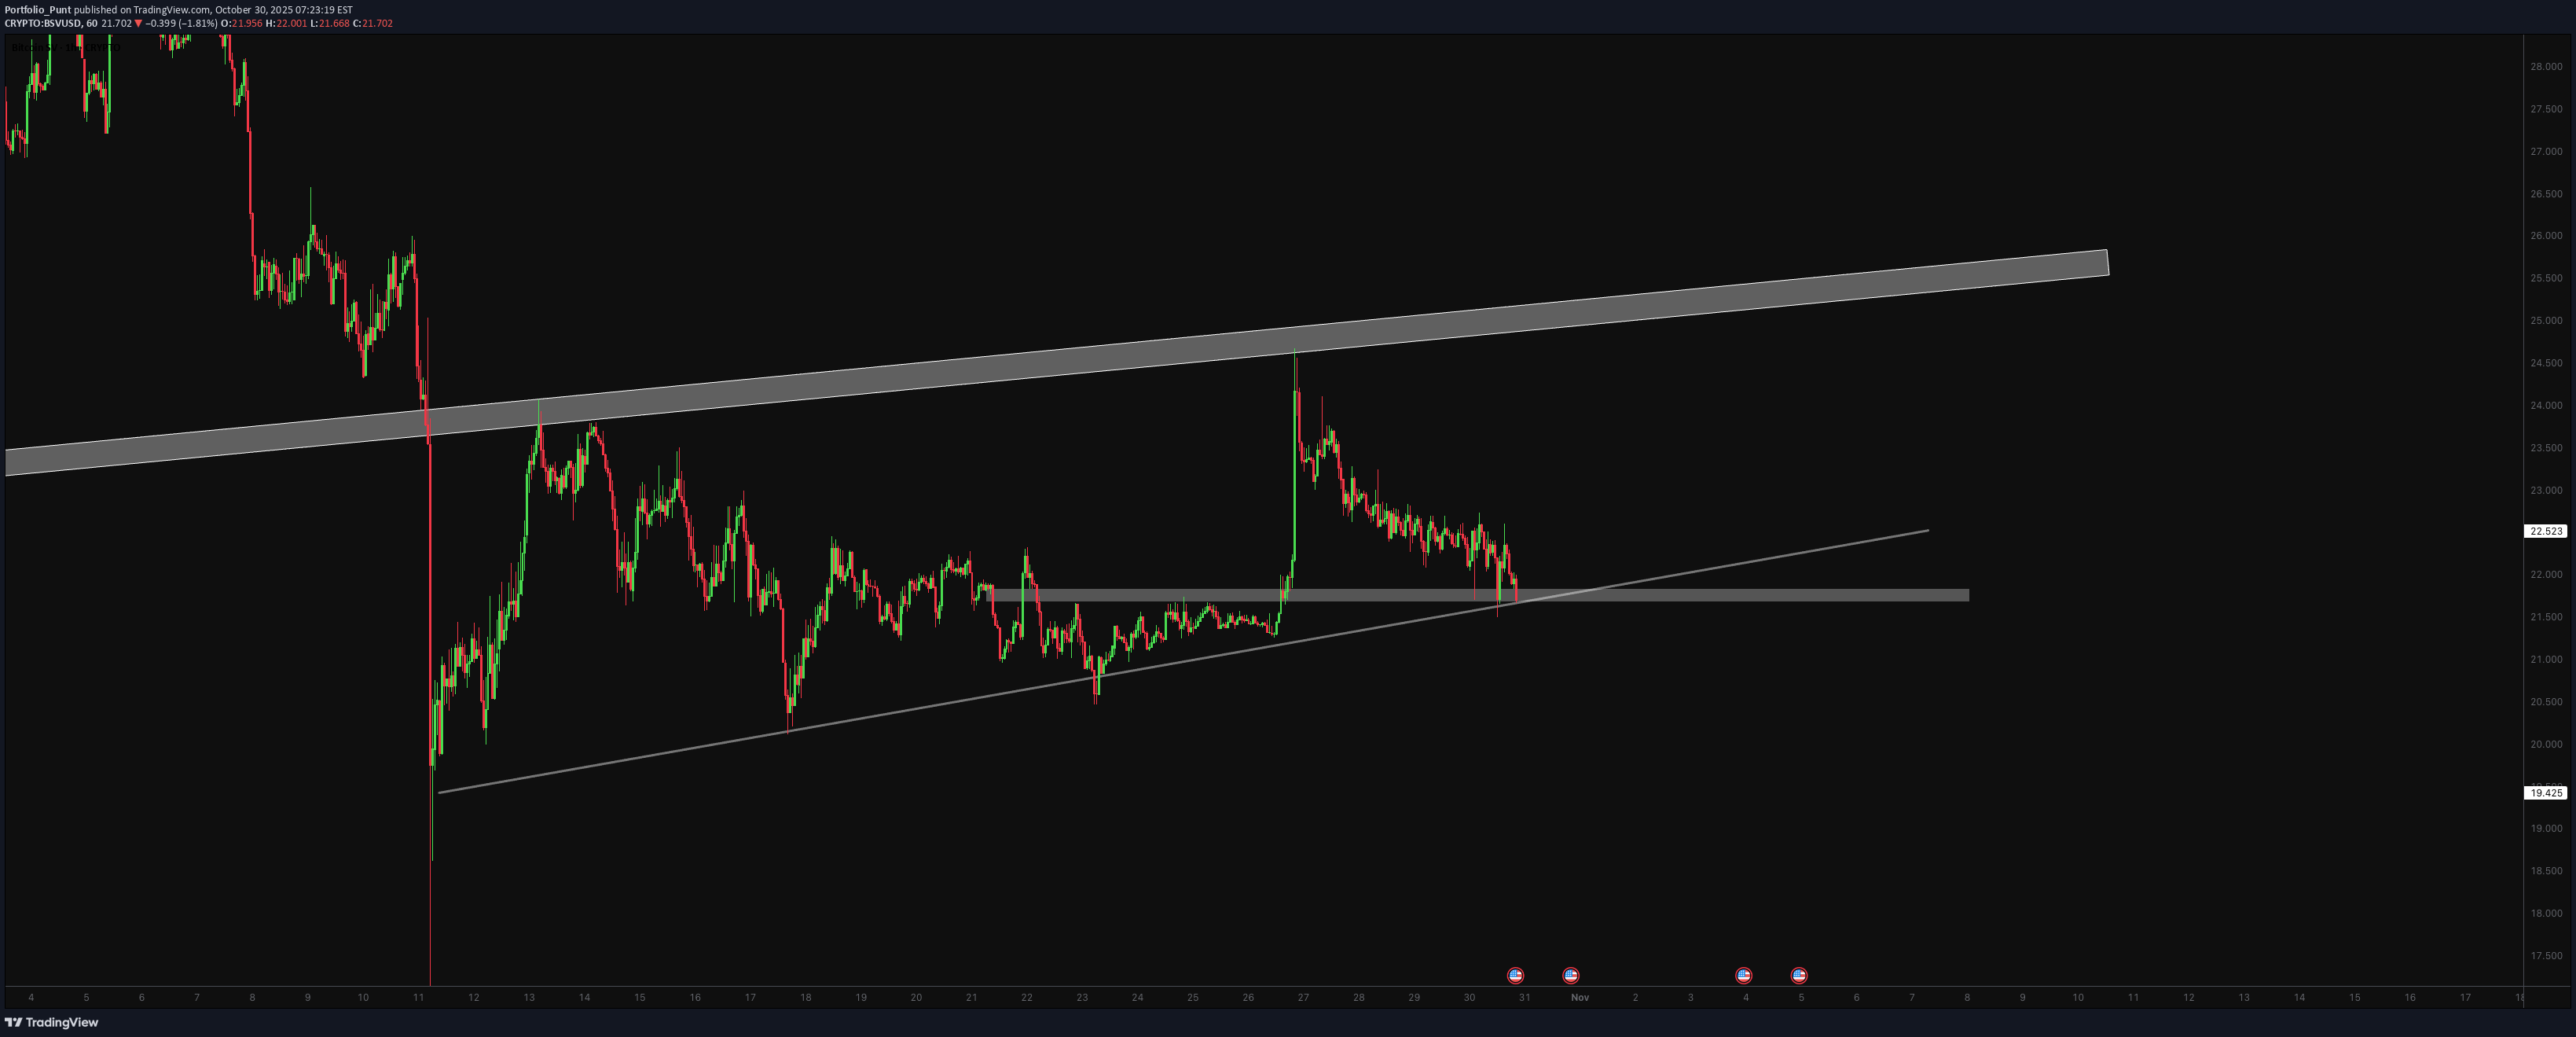Viewport: 2576px width, 1037px height.
Task: Select the 19.425 price label on the axis
Action: [x=2545, y=793]
